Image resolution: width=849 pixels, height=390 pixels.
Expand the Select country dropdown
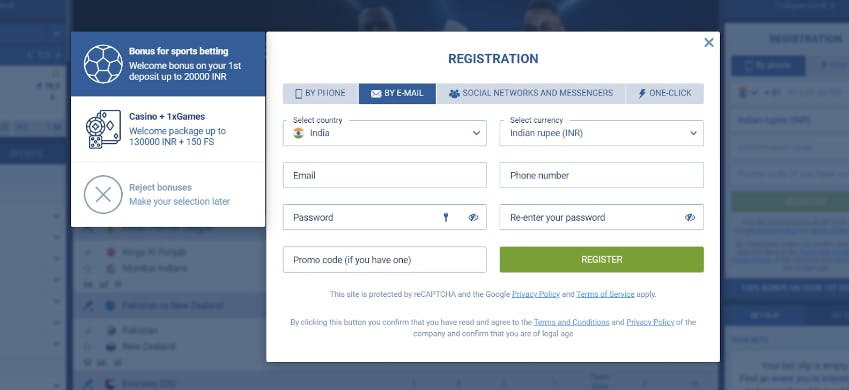384,133
